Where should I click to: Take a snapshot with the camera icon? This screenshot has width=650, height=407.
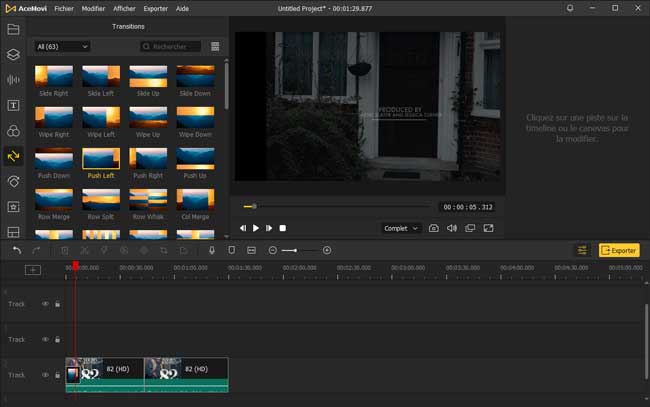point(434,228)
